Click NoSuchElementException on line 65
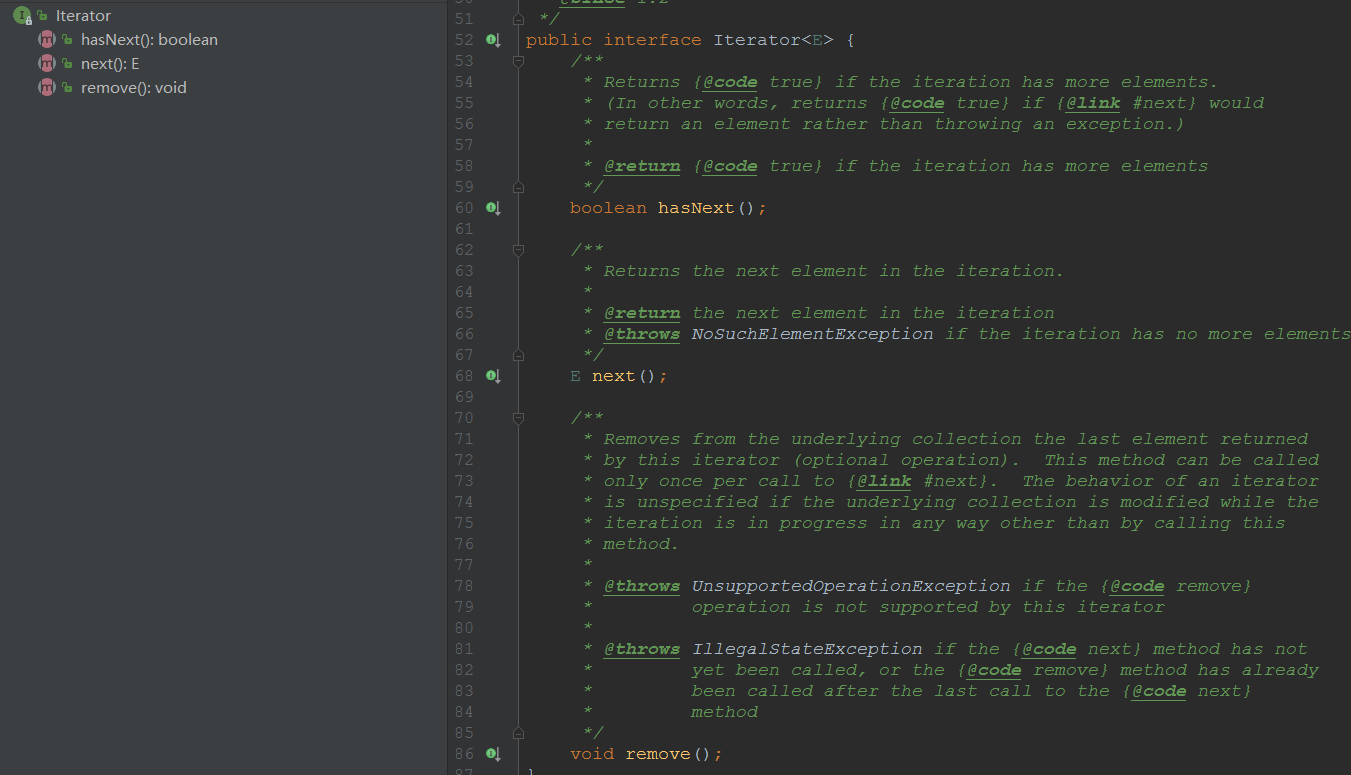The image size is (1351, 775). click(x=812, y=334)
